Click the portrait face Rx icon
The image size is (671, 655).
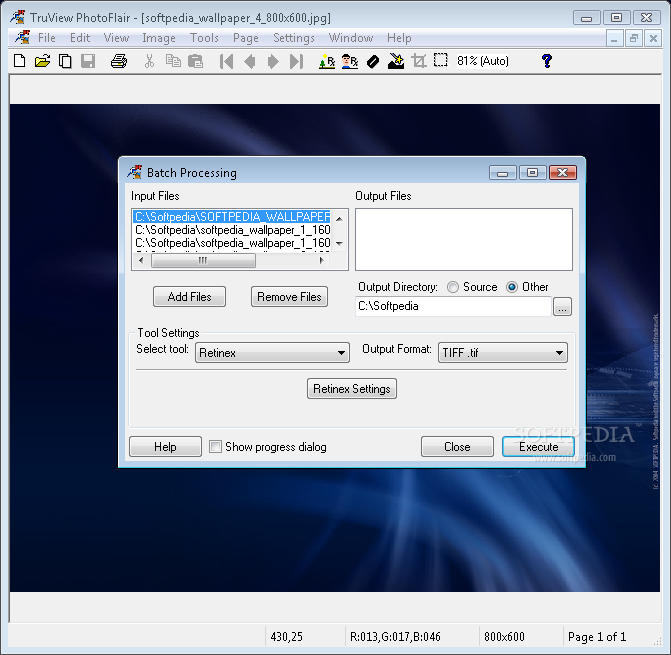350,62
